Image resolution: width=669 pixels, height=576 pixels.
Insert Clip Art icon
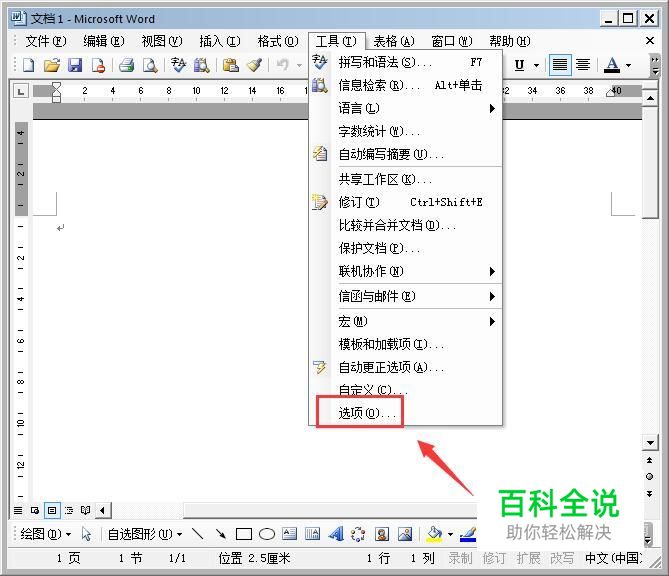click(382, 534)
